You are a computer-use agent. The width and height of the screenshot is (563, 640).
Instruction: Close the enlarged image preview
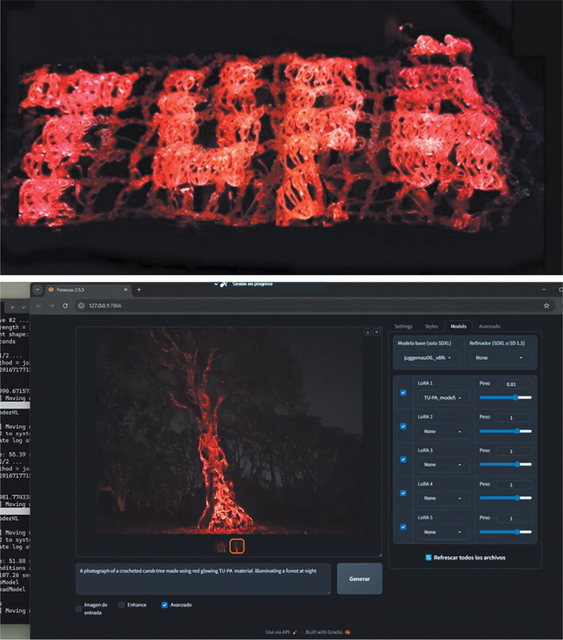click(376, 333)
